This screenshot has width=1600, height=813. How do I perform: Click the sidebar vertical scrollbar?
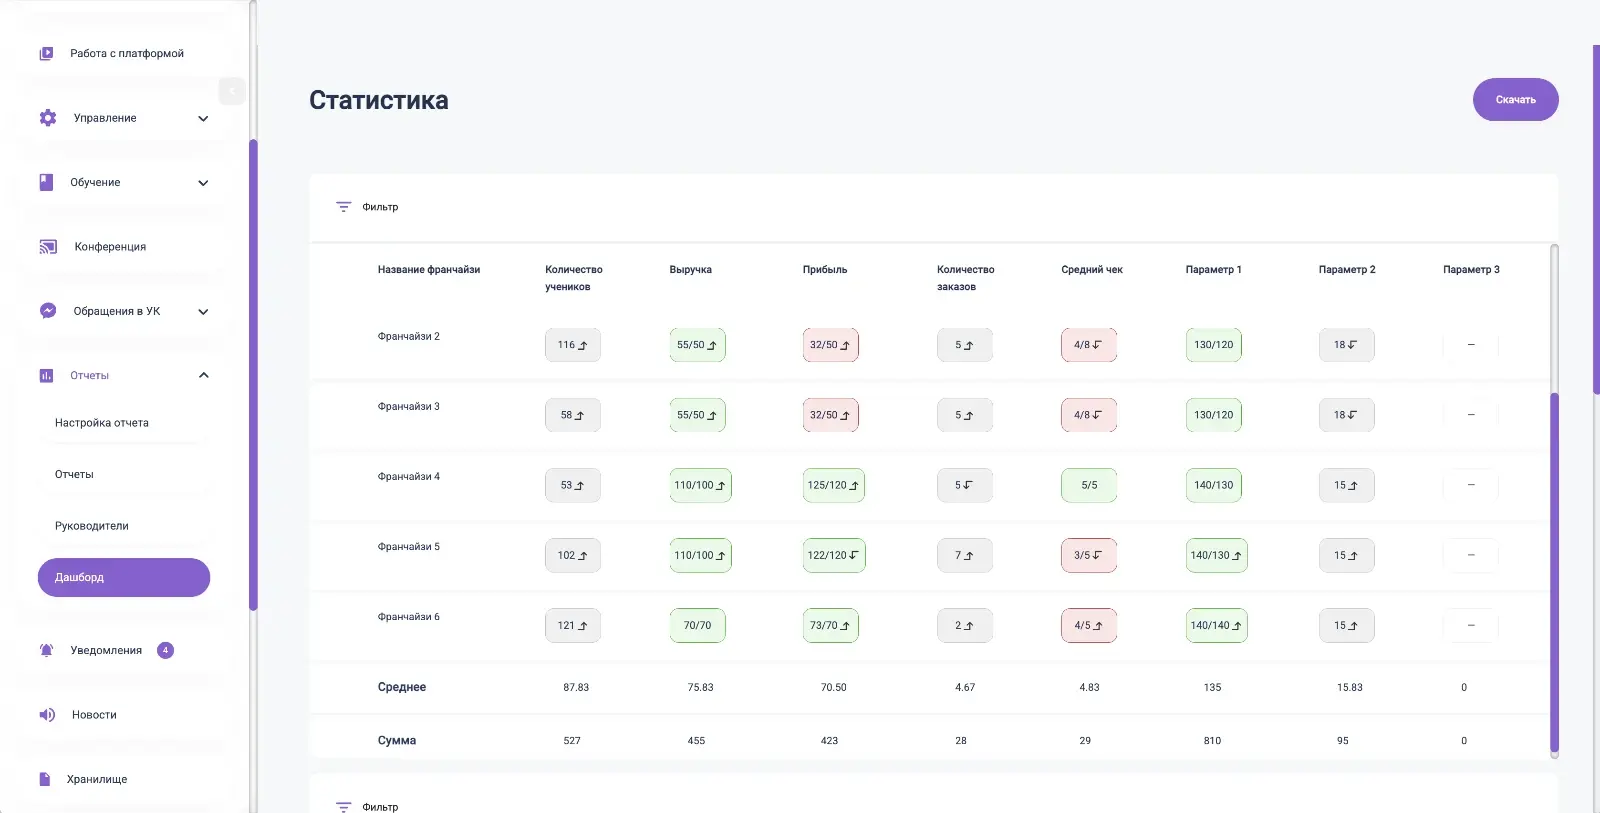[254, 375]
